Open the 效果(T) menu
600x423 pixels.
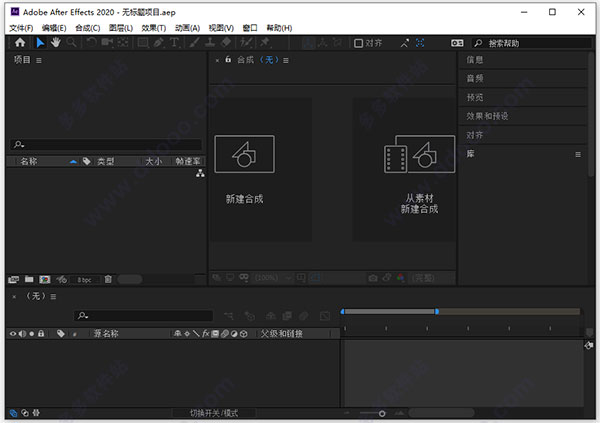coord(154,28)
